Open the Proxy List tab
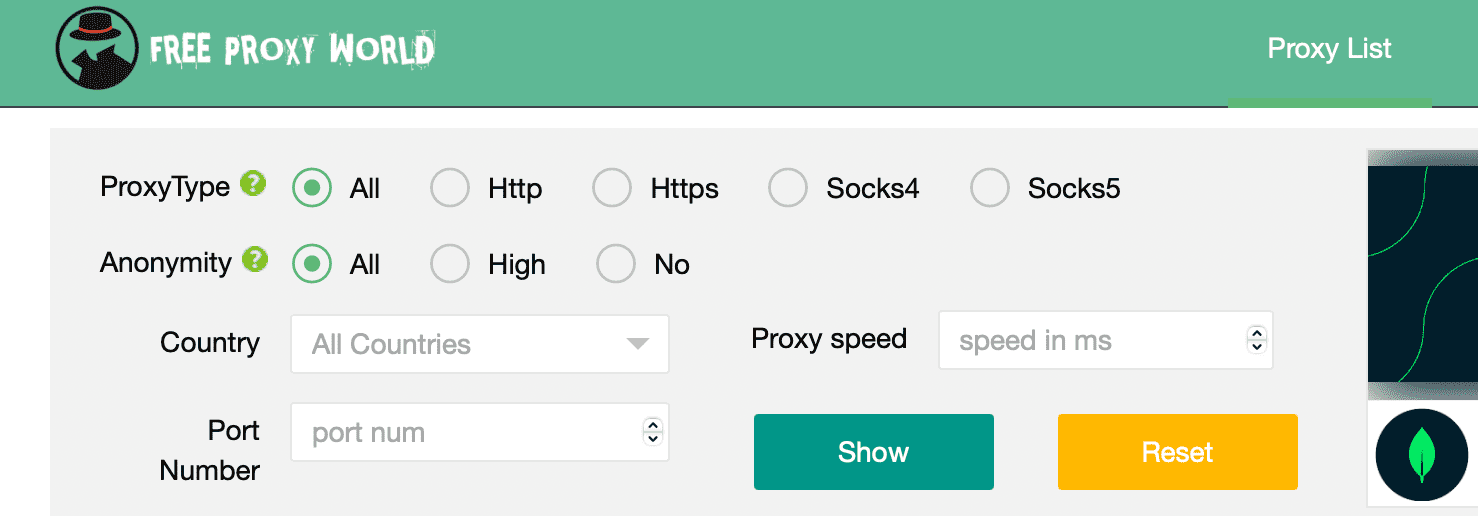Viewport: 1478px width, 516px height. 1329,49
